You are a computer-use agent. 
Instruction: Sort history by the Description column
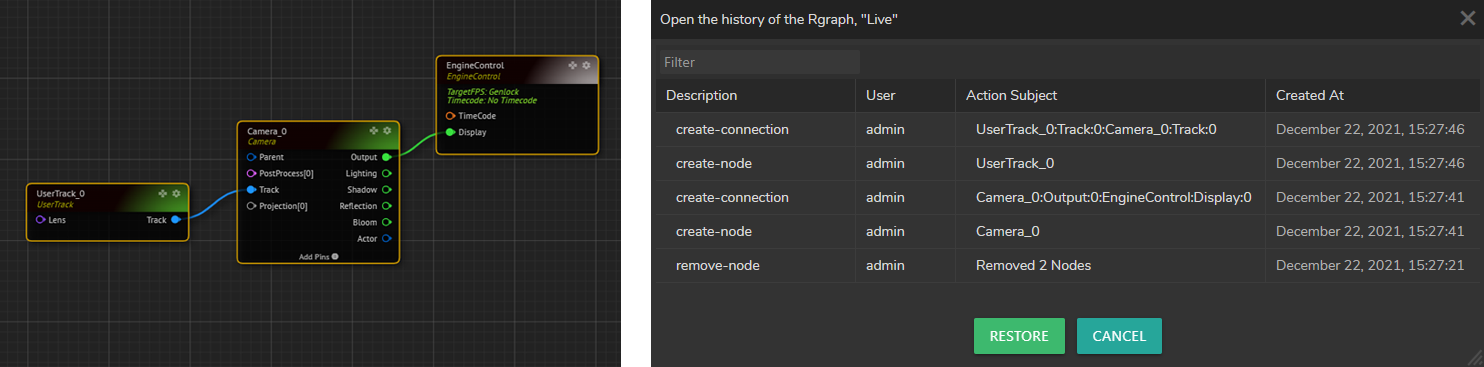click(701, 95)
